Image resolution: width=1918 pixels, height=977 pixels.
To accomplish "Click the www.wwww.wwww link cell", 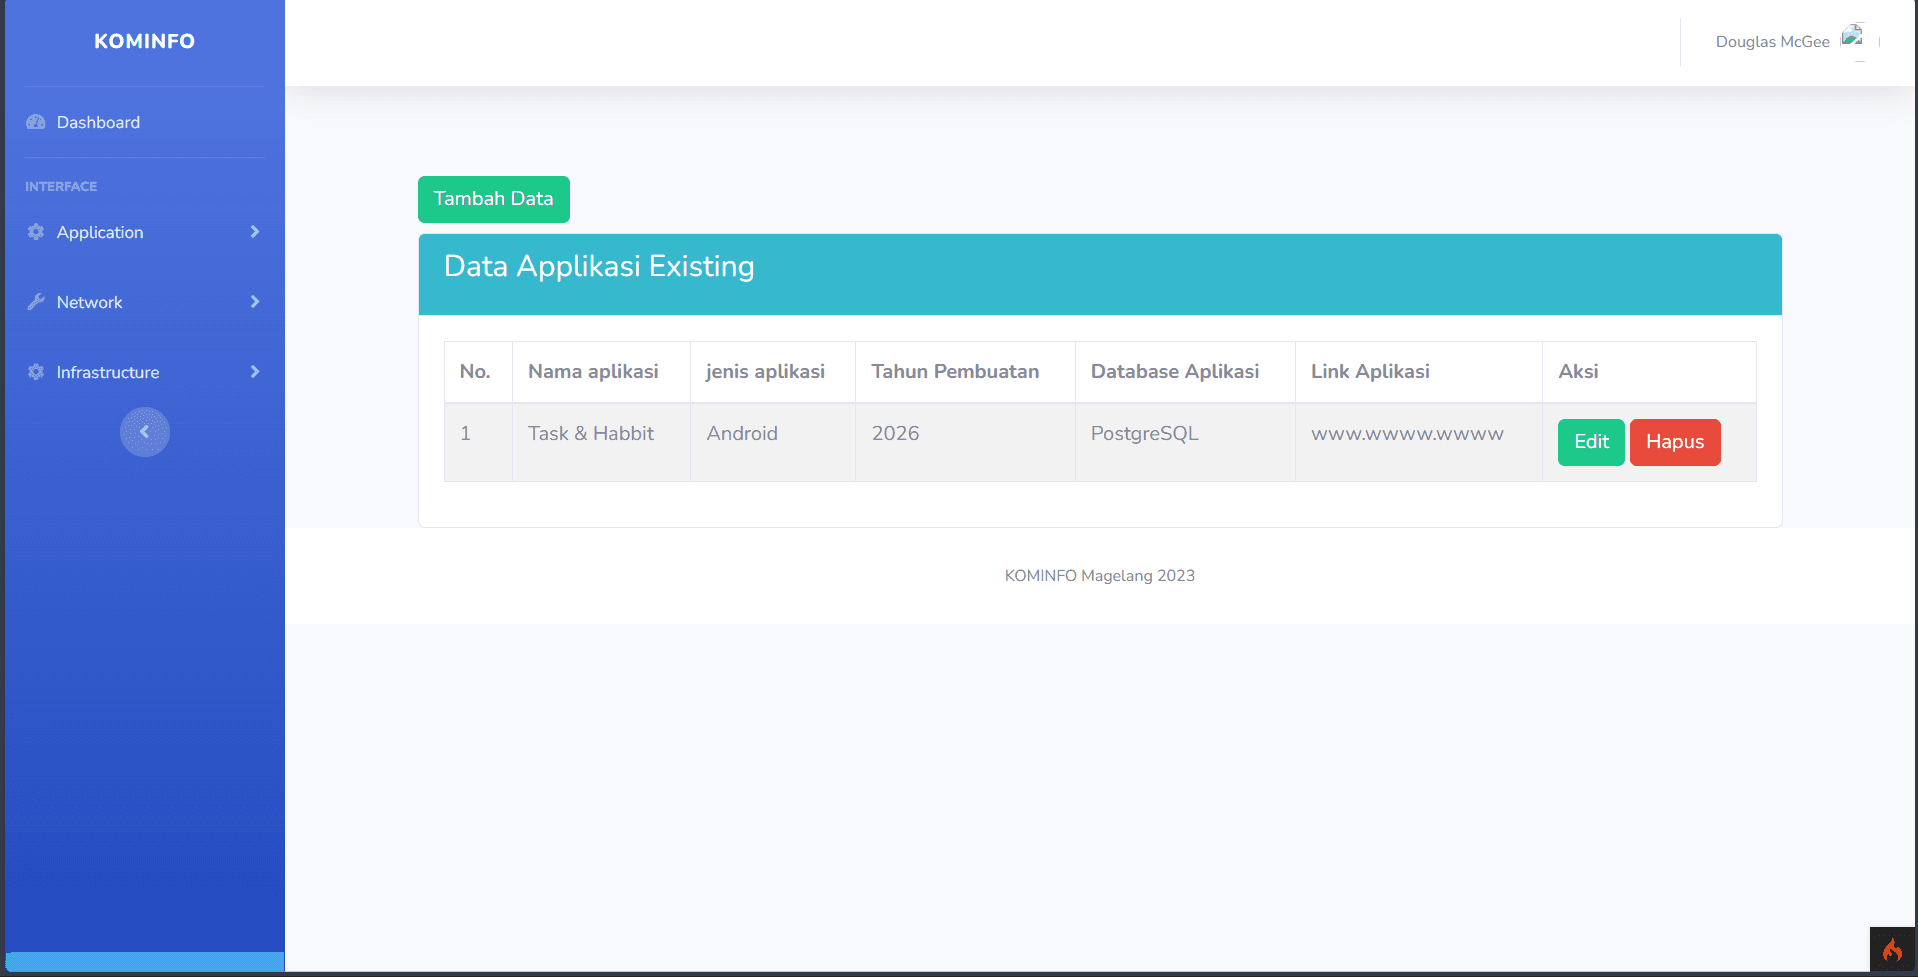I will [1407, 434].
